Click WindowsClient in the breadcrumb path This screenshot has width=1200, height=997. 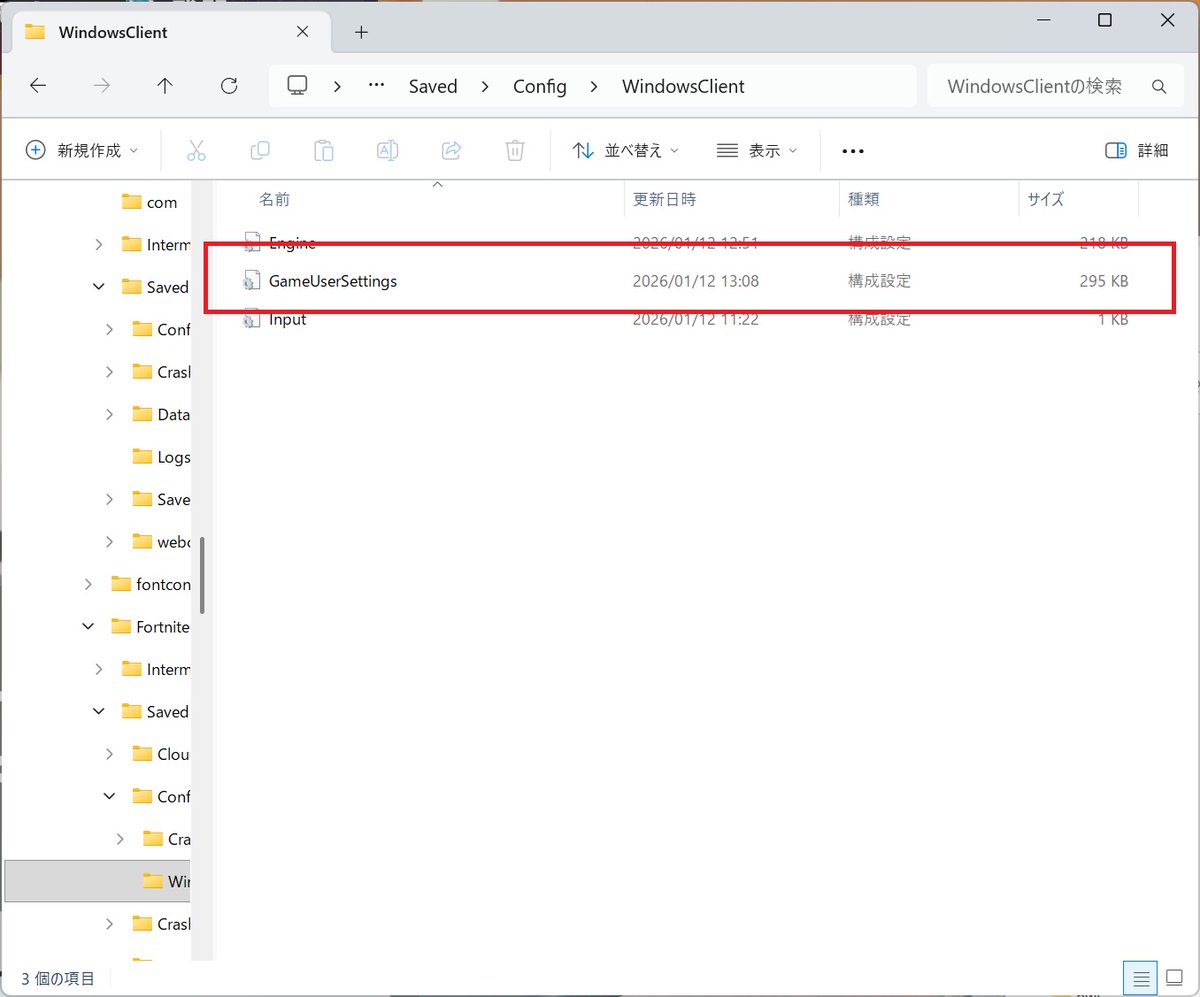click(x=683, y=87)
